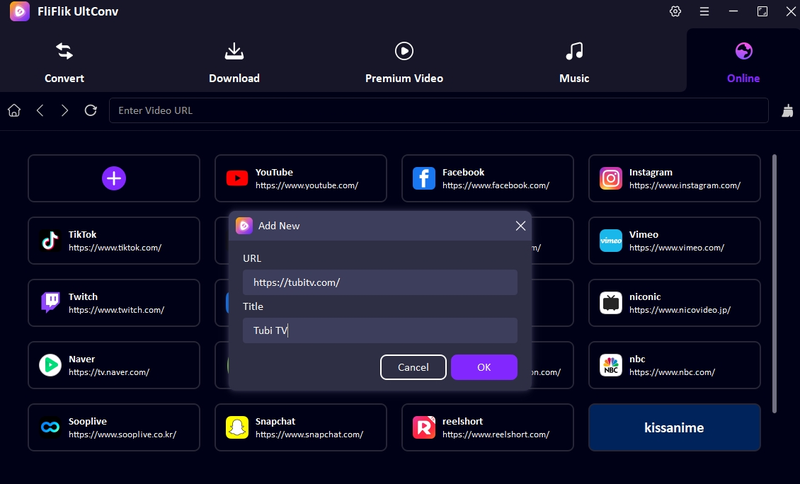Open the nbc site card
This screenshot has height=484, width=800.
(x=674, y=365)
